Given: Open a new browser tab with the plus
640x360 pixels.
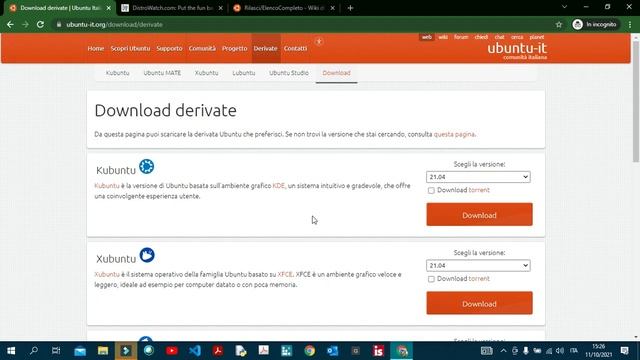Looking at the screenshot, I should click(x=350, y=8).
